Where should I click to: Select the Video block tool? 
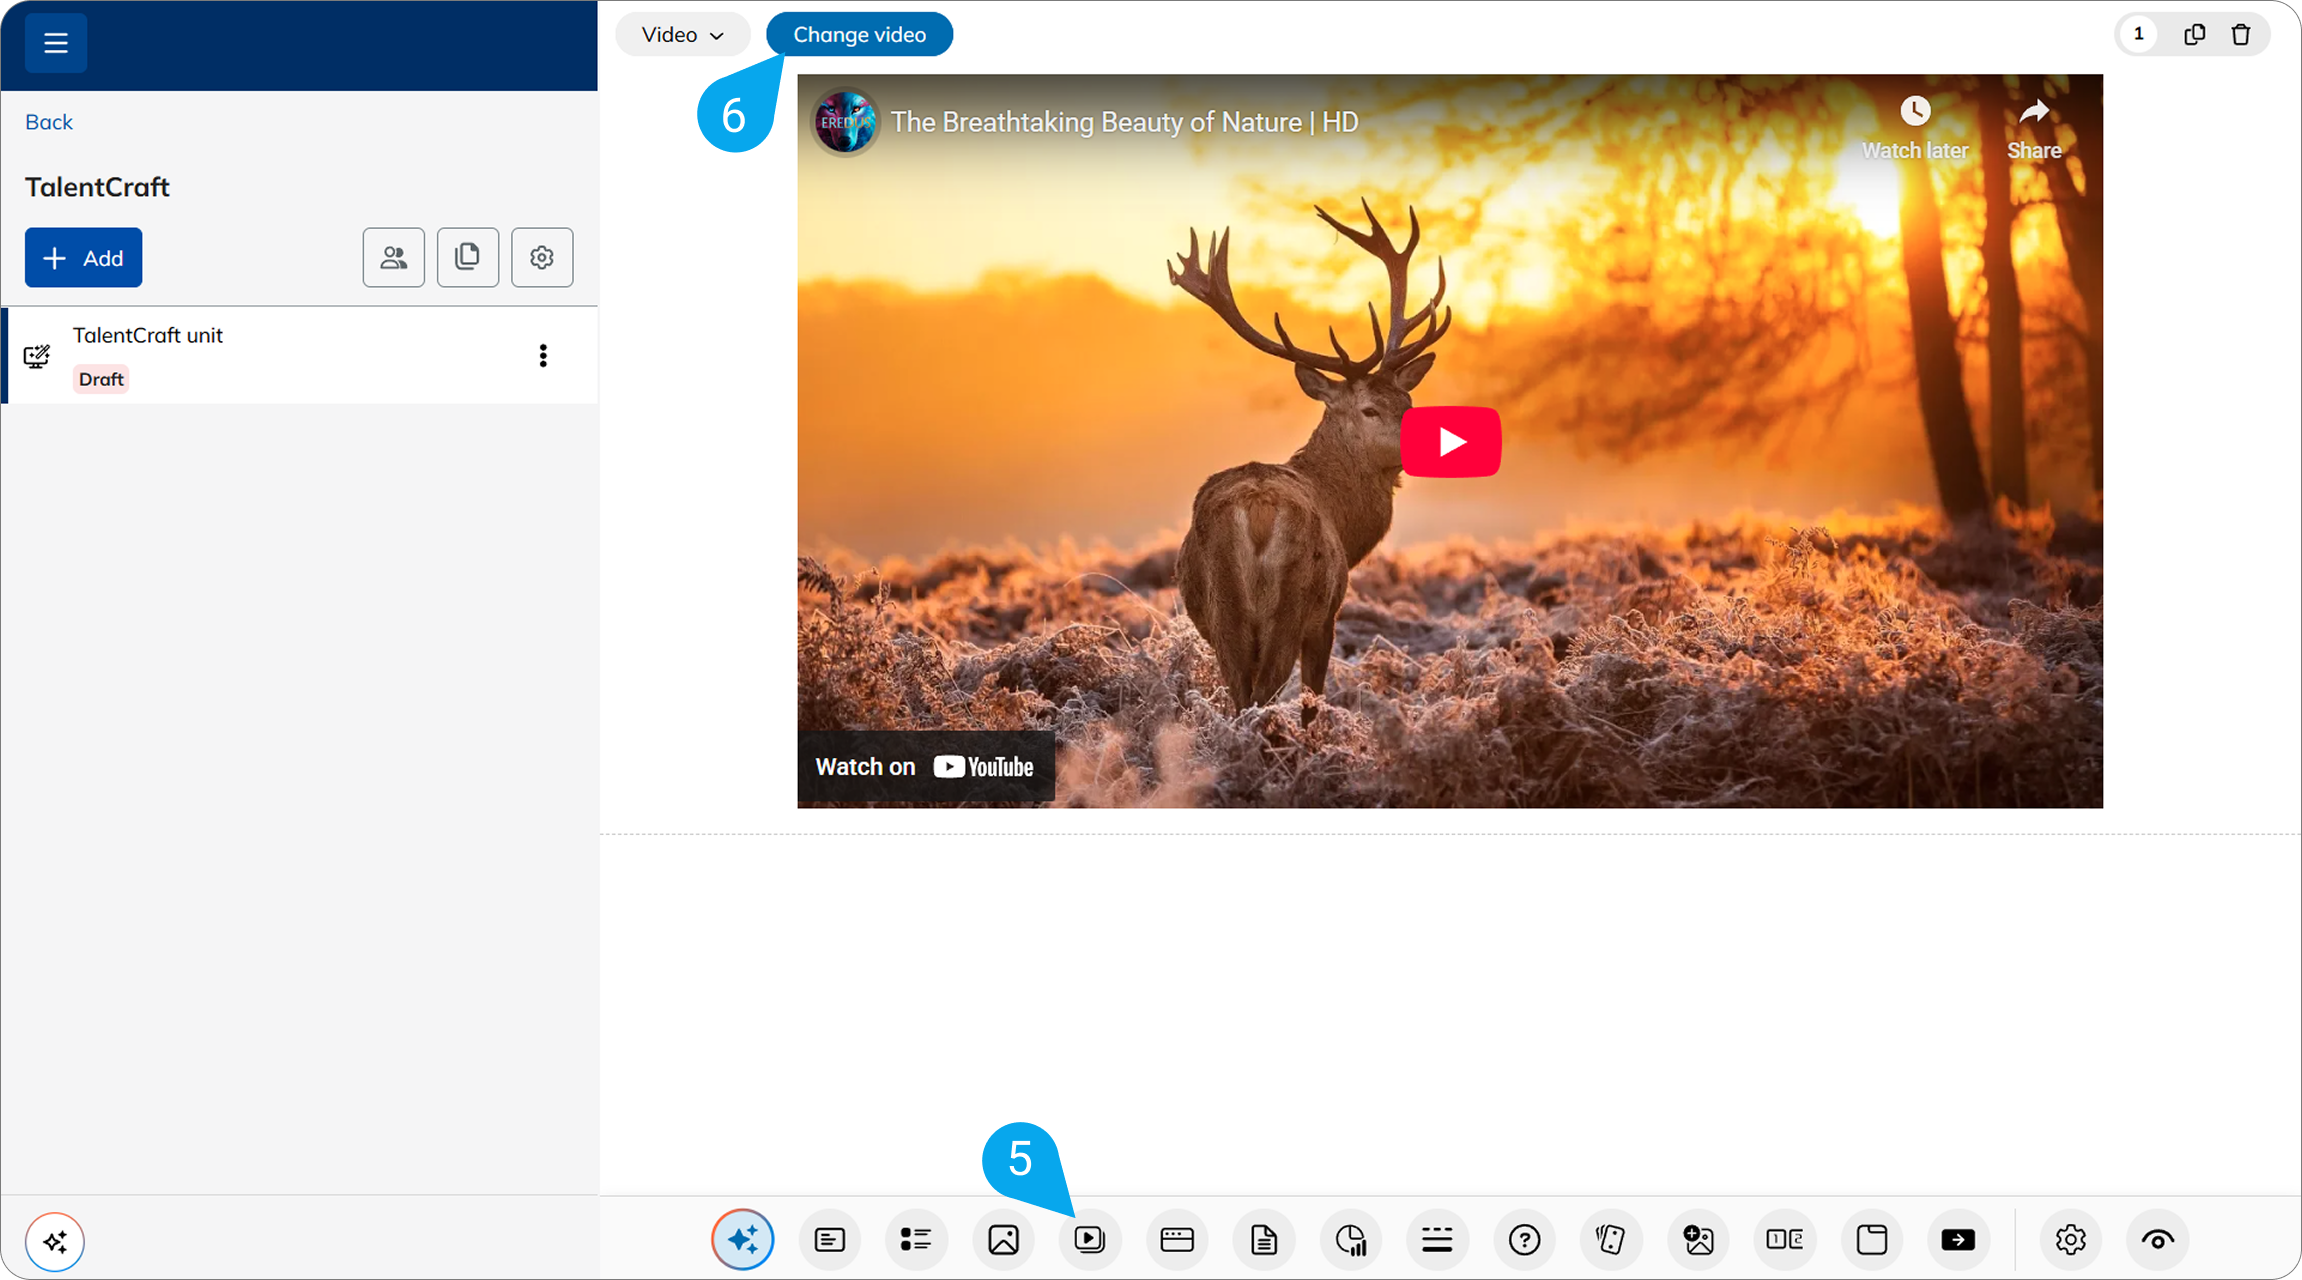tap(1090, 1240)
